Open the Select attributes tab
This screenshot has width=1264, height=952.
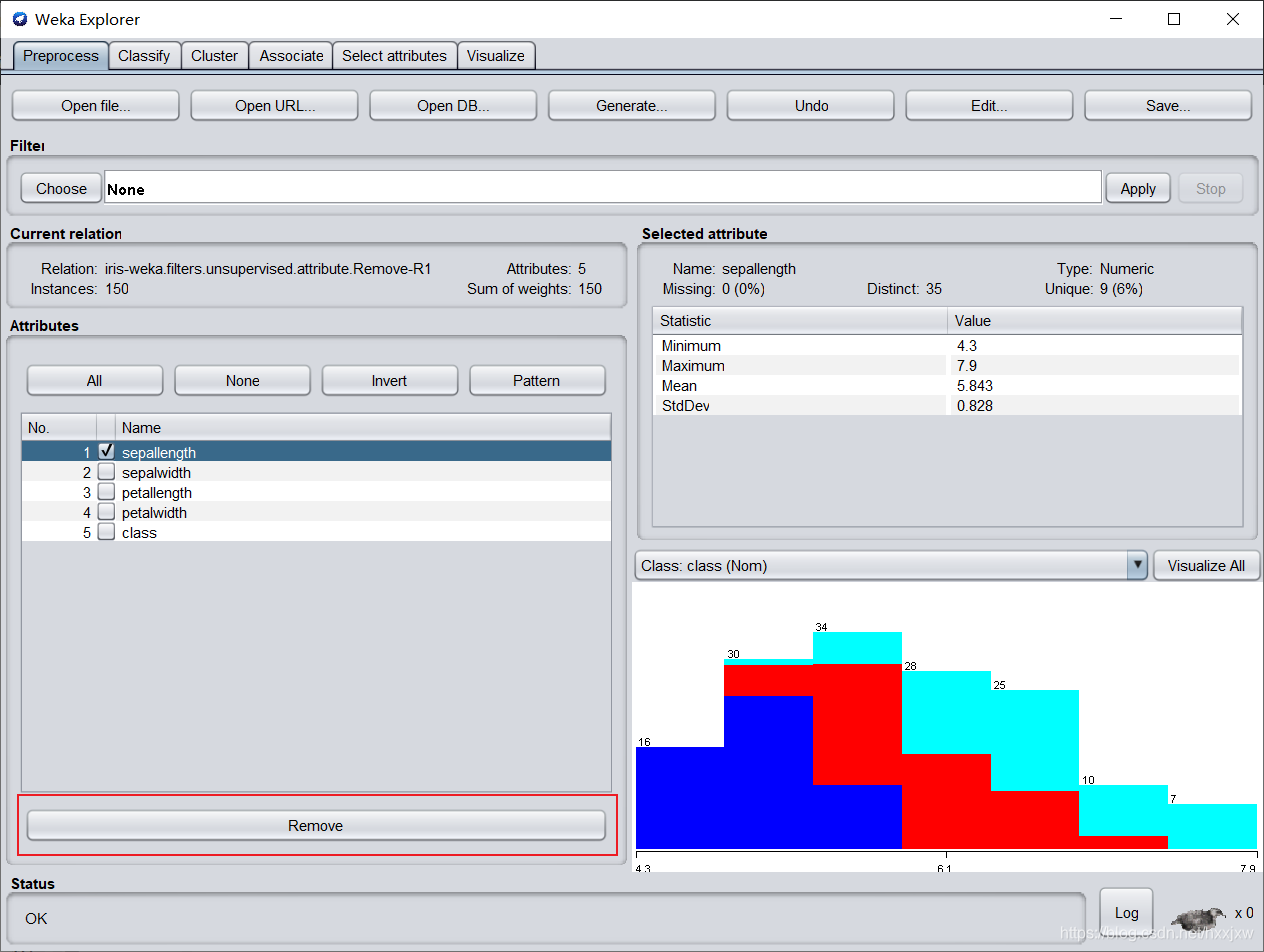click(x=394, y=56)
